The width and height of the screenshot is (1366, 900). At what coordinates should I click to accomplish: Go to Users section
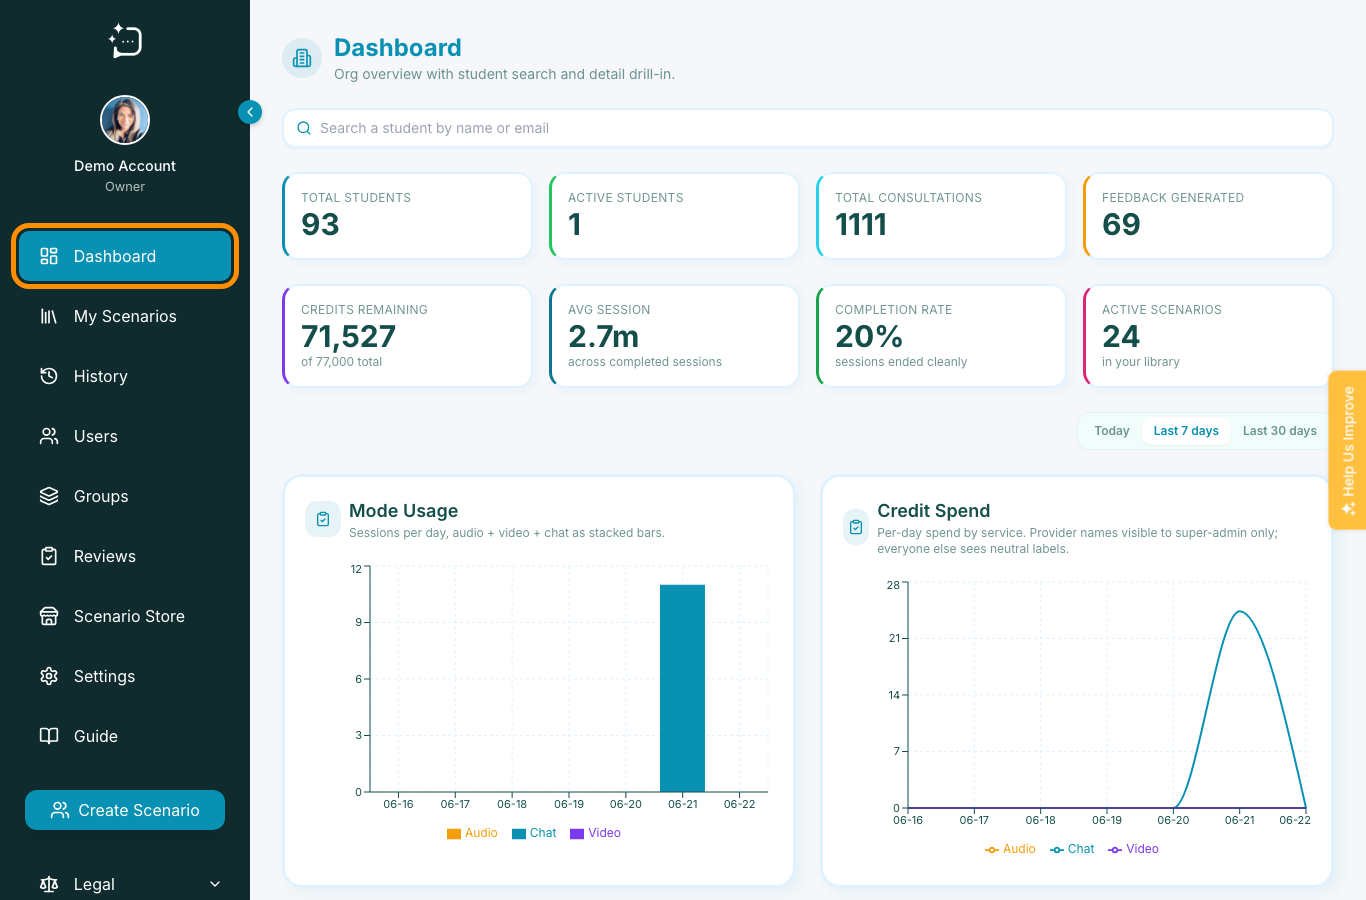point(125,436)
